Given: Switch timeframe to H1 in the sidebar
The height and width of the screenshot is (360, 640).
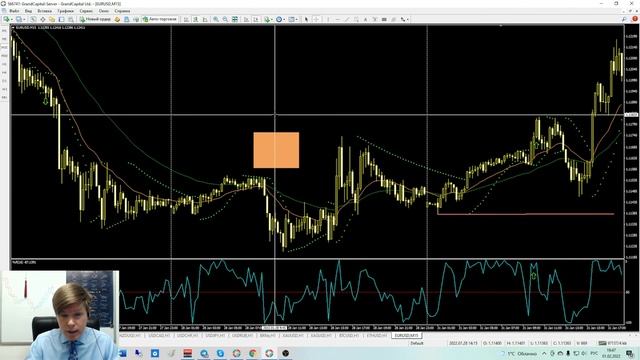Looking at the screenshot, I should pos(4,64).
